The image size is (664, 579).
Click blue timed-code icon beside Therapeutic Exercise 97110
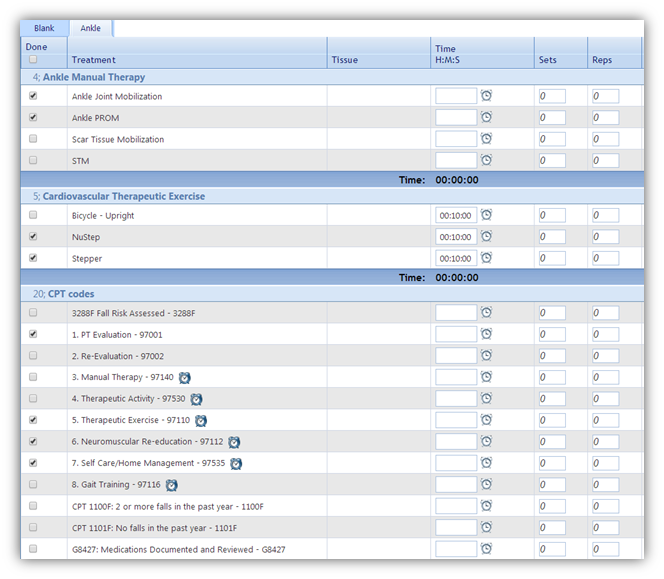[x=201, y=421]
